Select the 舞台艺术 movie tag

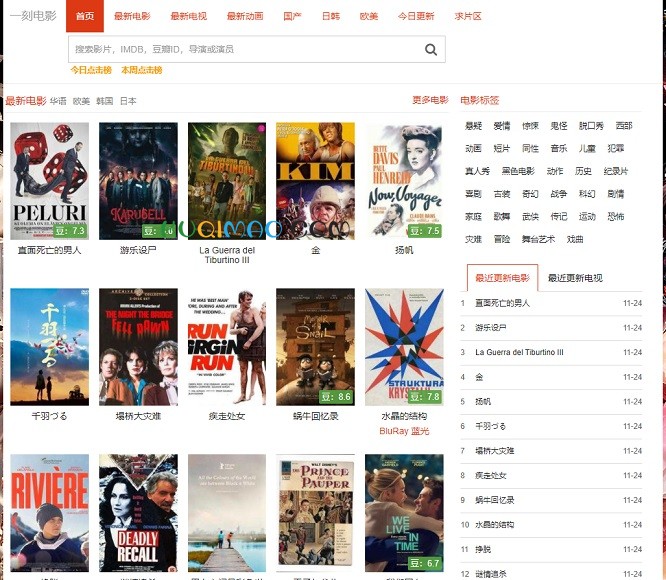539,239
